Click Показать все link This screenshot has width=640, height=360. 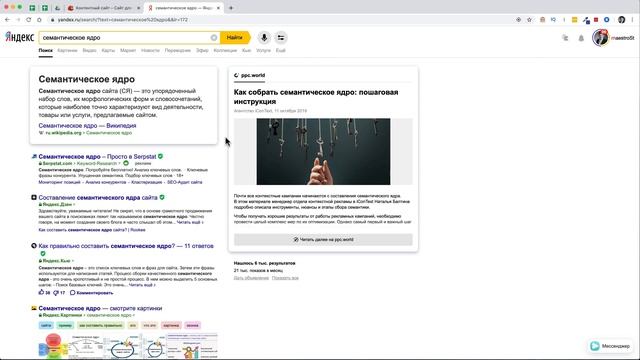coord(285,278)
